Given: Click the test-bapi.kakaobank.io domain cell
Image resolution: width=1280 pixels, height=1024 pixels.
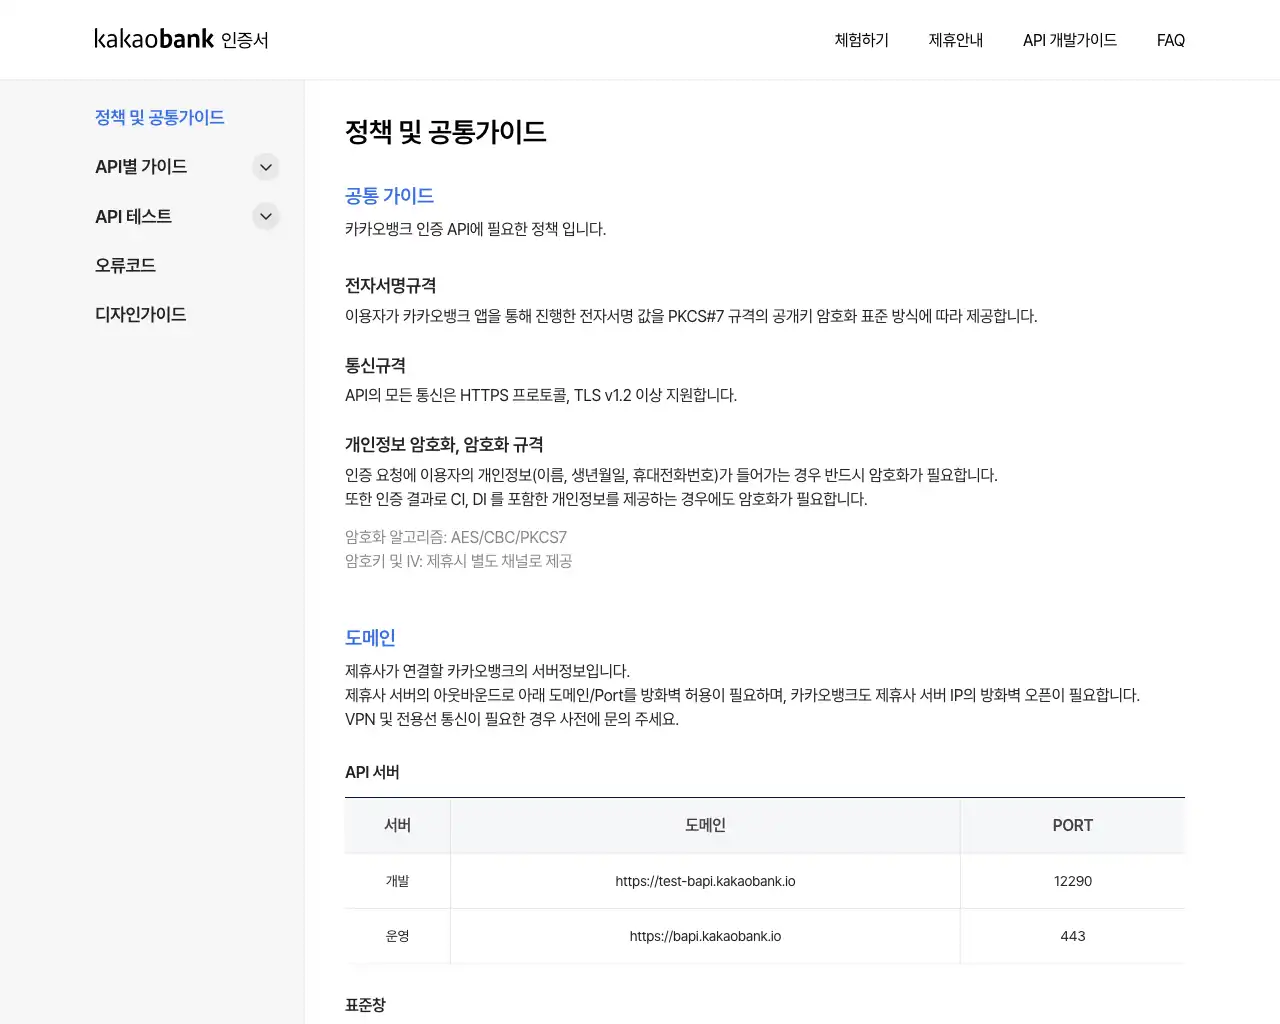Looking at the screenshot, I should pos(705,881).
